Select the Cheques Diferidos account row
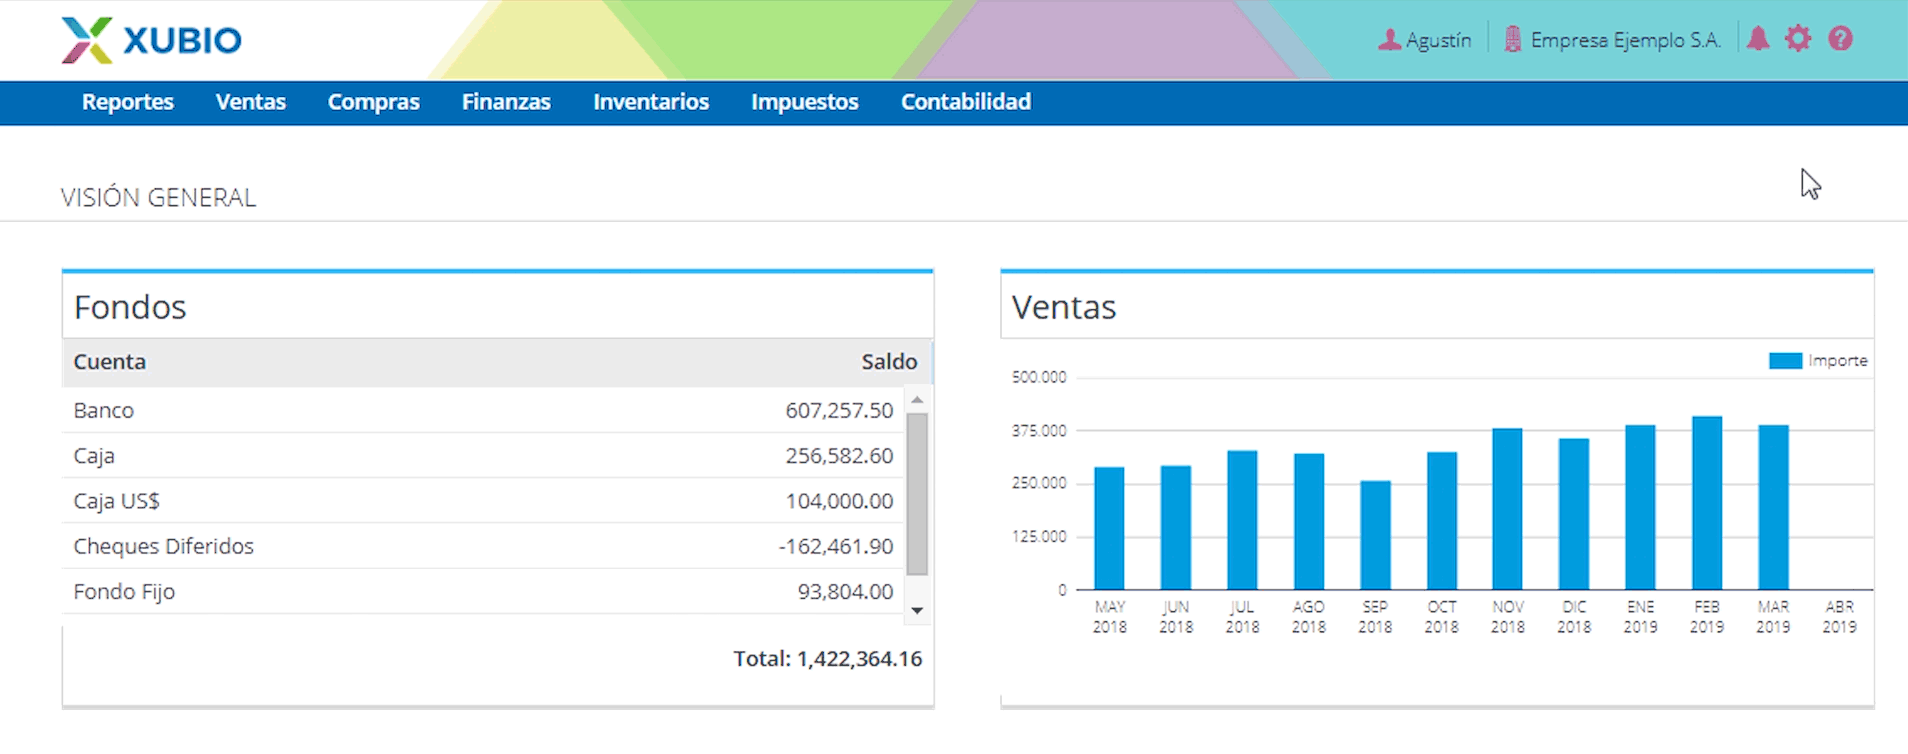Viewport: 1908px width, 754px height. (483, 546)
